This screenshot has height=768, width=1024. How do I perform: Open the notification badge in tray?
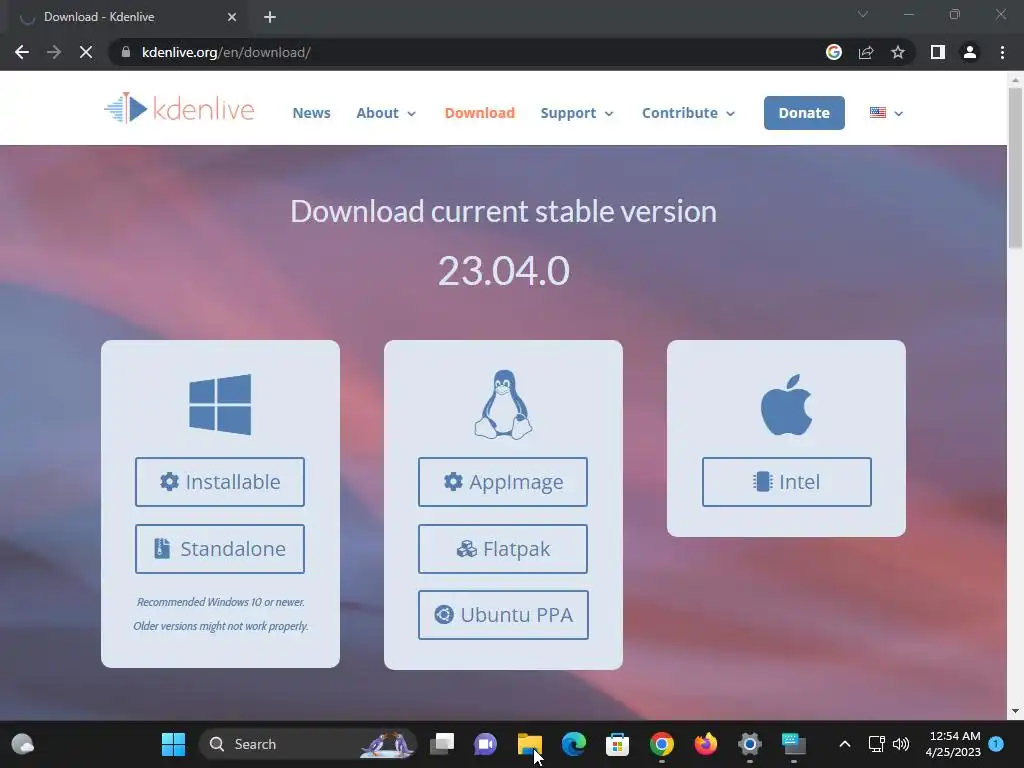pos(997,744)
